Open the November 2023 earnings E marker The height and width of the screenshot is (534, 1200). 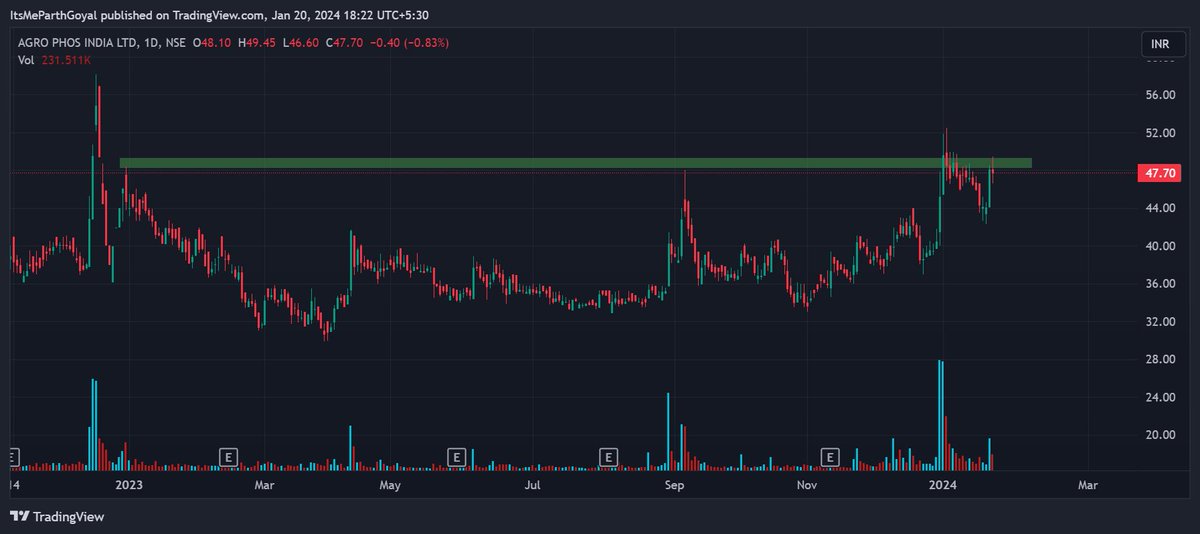tap(829, 457)
